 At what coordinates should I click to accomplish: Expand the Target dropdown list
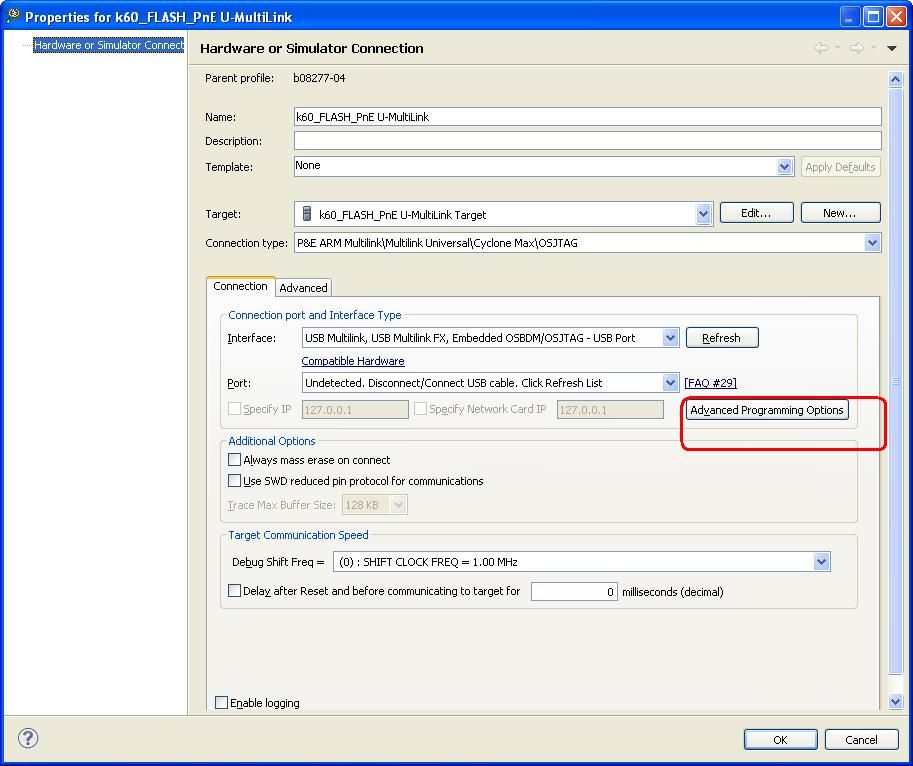point(703,214)
